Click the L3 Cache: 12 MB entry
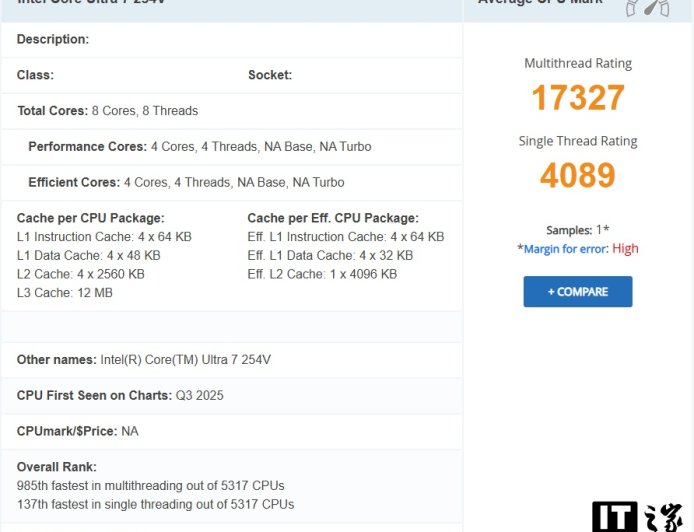Screen dimensions: 694x532 tap(65, 293)
